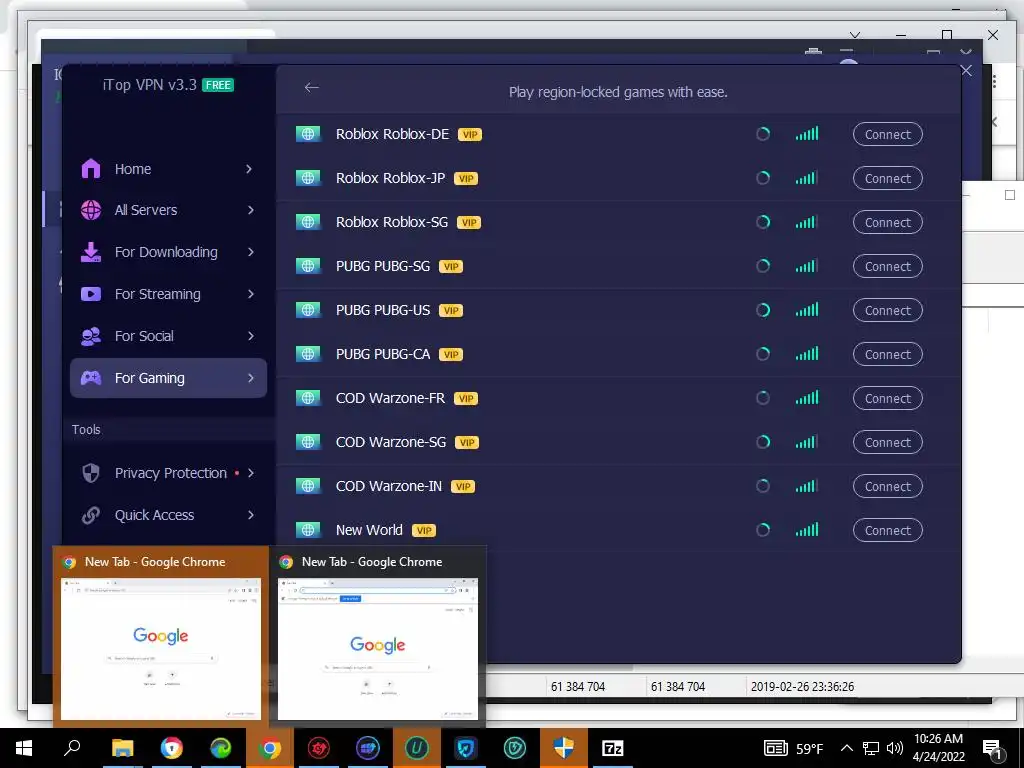The image size is (1024, 768).
Task: Open taskbar search magnifier
Action: pyautogui.click(x=72, y=748)
